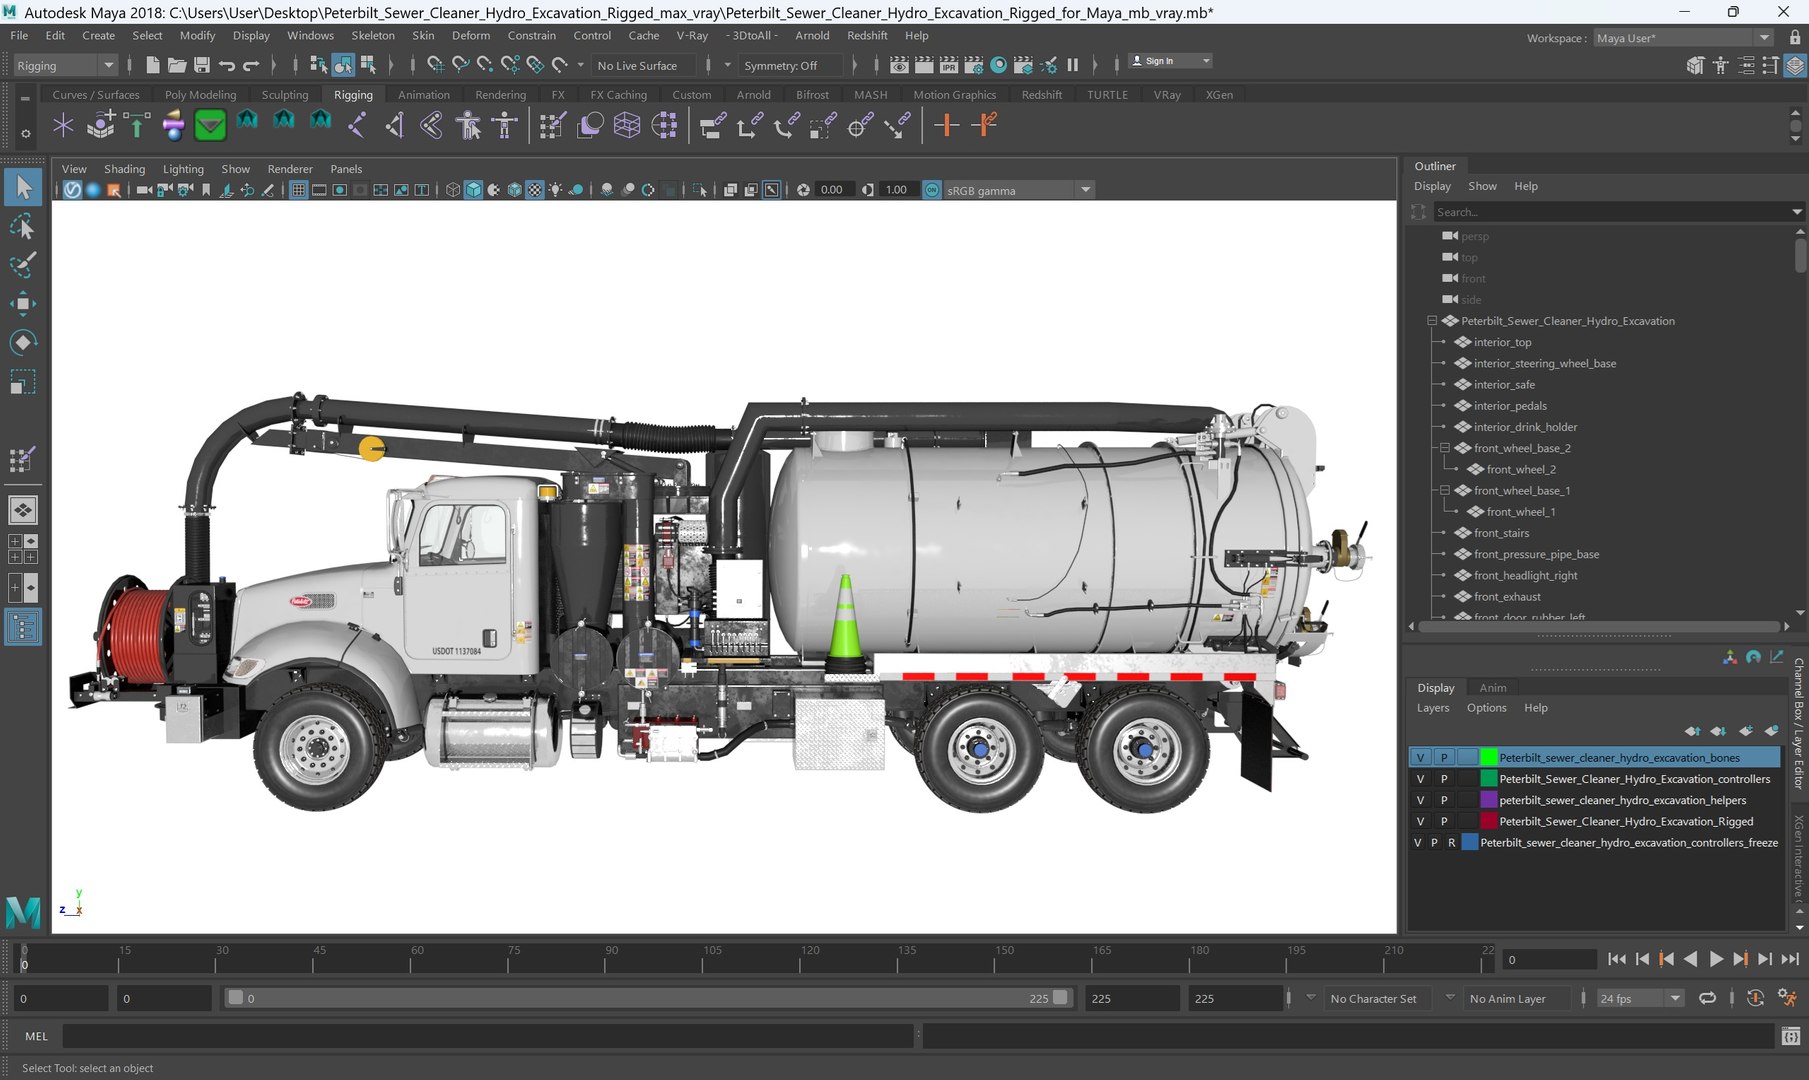Click the Sign In button
The height and width of the screenshot is (1080, 1809).
(1170, 61)
